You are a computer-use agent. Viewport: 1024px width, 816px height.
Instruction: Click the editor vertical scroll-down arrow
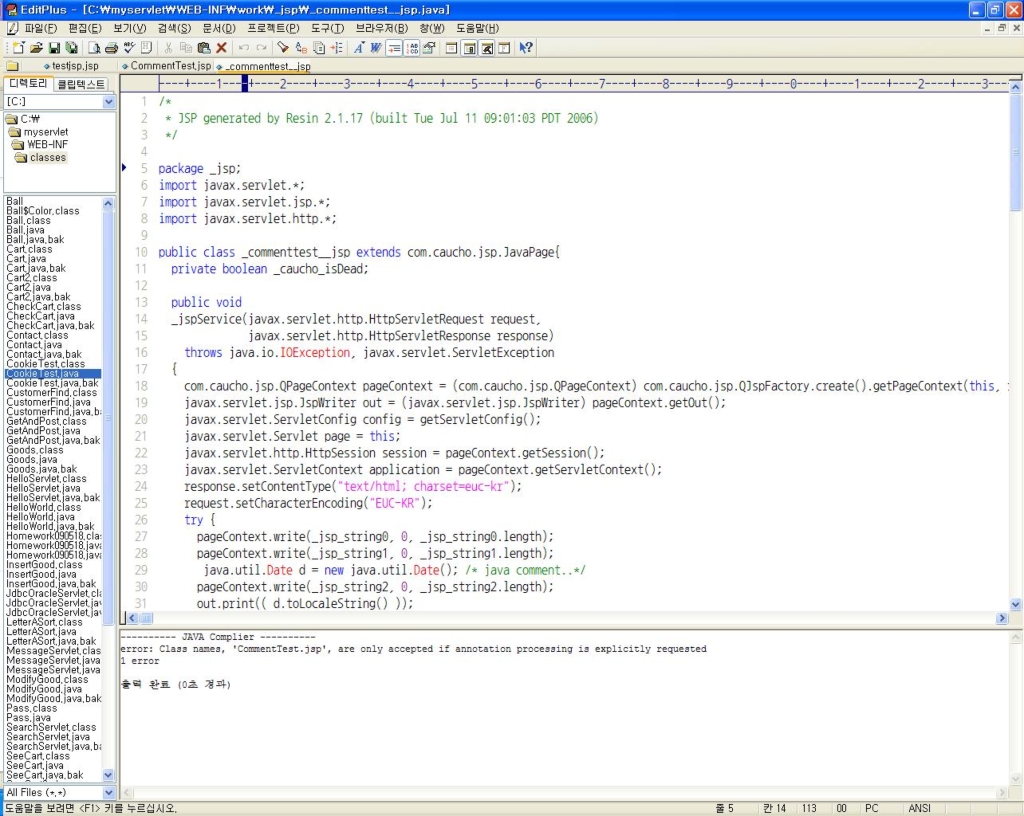point(1016,604)
